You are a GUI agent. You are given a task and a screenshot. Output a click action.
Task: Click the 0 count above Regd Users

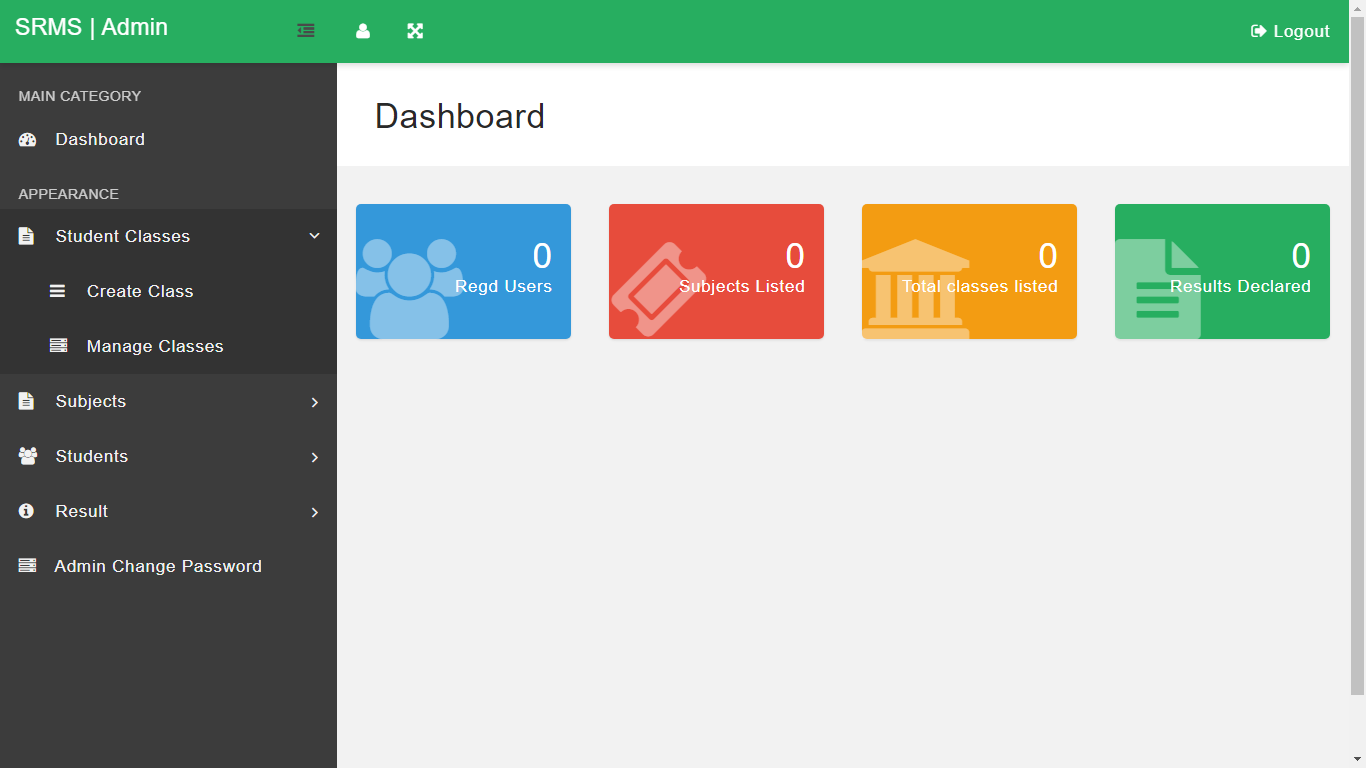[542, 256]
